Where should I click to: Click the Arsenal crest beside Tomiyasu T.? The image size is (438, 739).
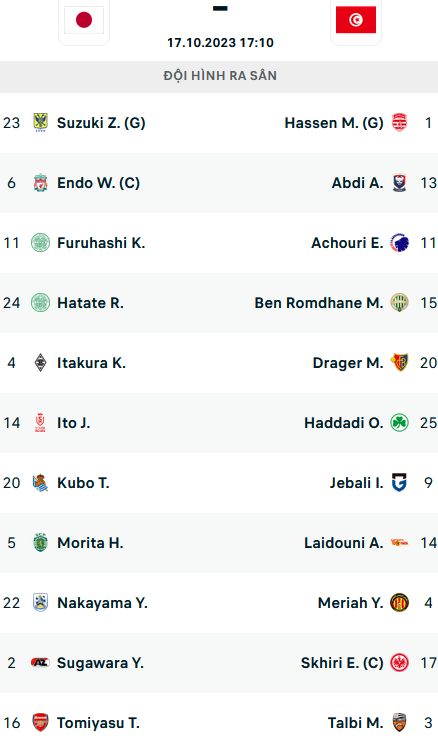[41, 723]
